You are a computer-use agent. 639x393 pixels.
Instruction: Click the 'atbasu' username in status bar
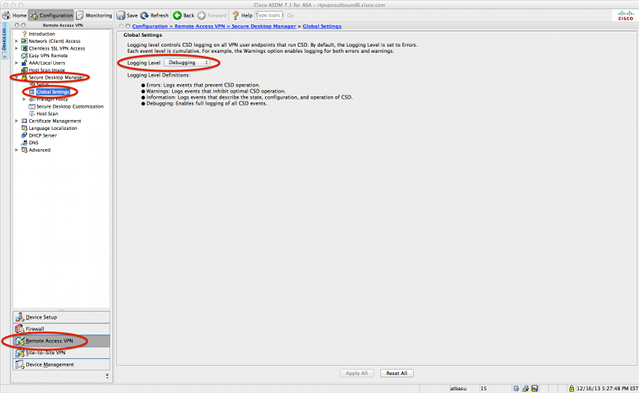click(458, 389)
